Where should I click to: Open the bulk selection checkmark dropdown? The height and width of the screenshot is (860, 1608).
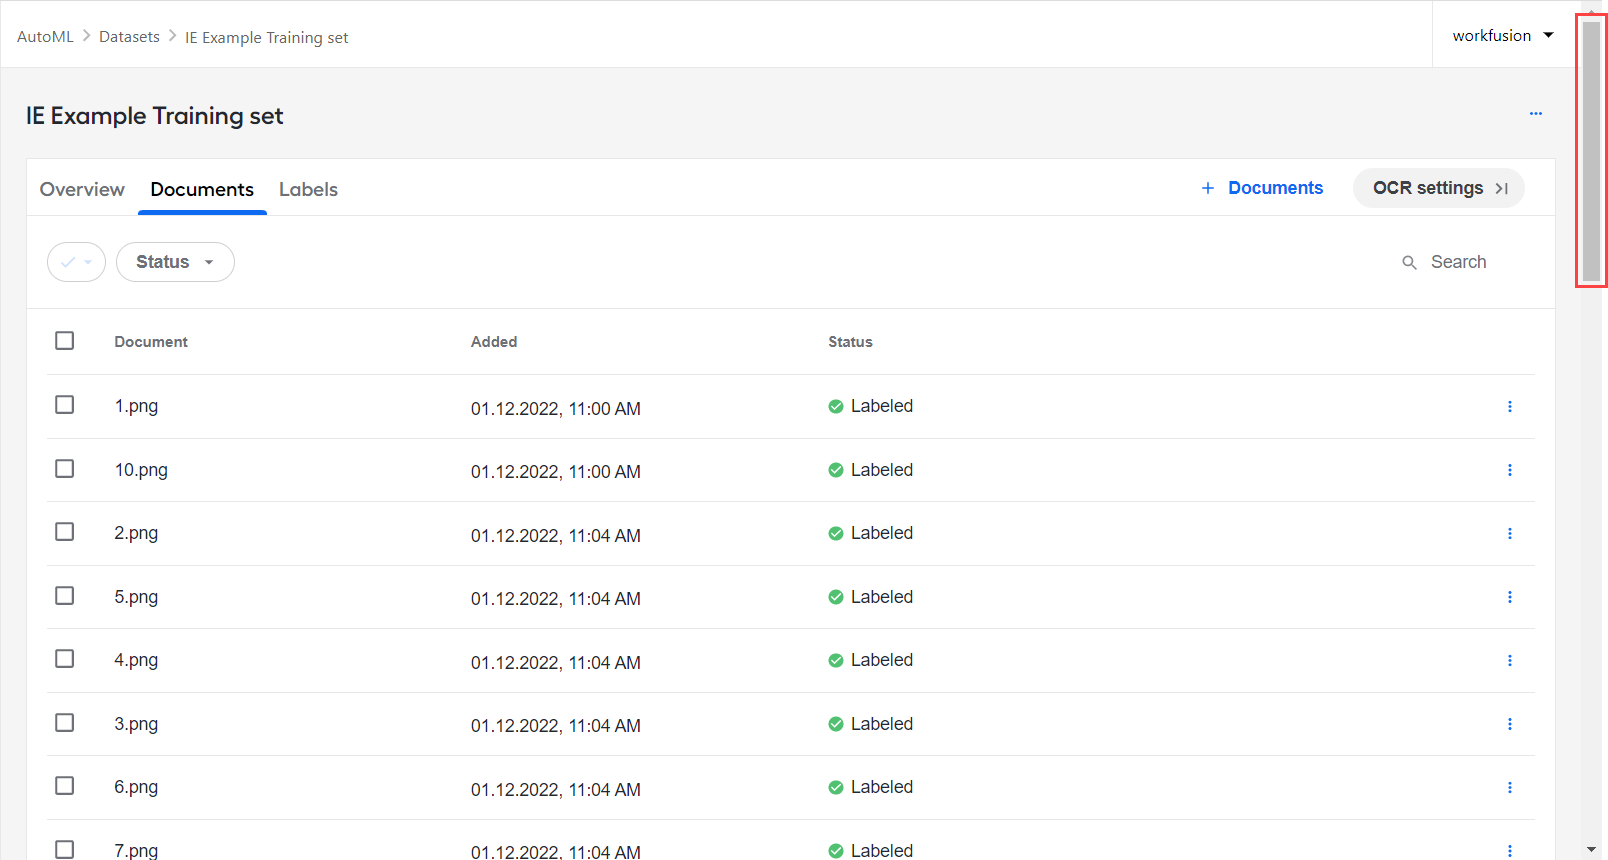click(x=76, y=262)
